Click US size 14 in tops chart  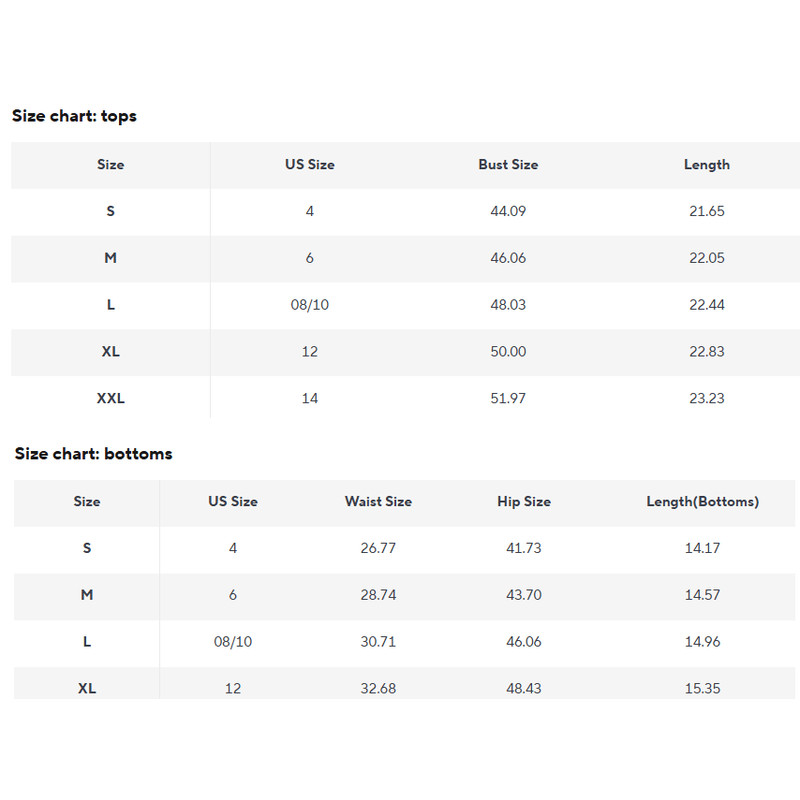click(309, 399)
